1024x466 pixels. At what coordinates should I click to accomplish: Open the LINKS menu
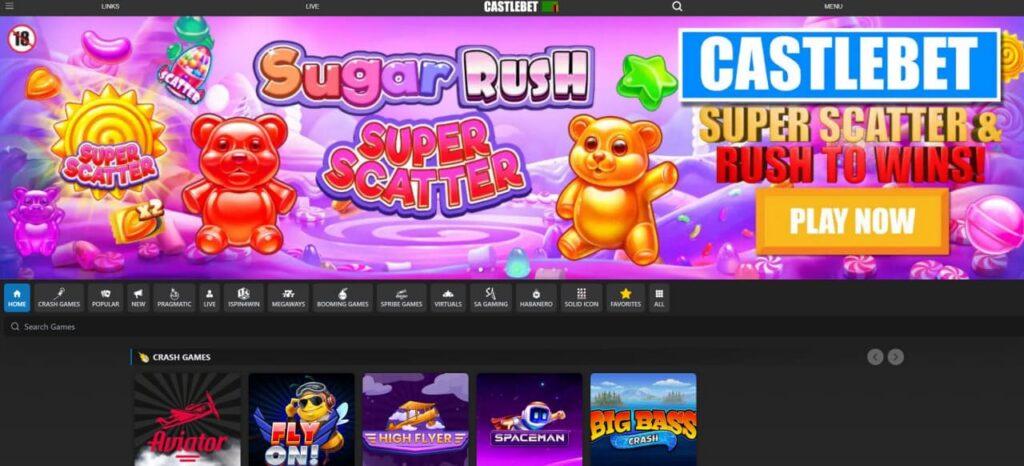[110, 7]
